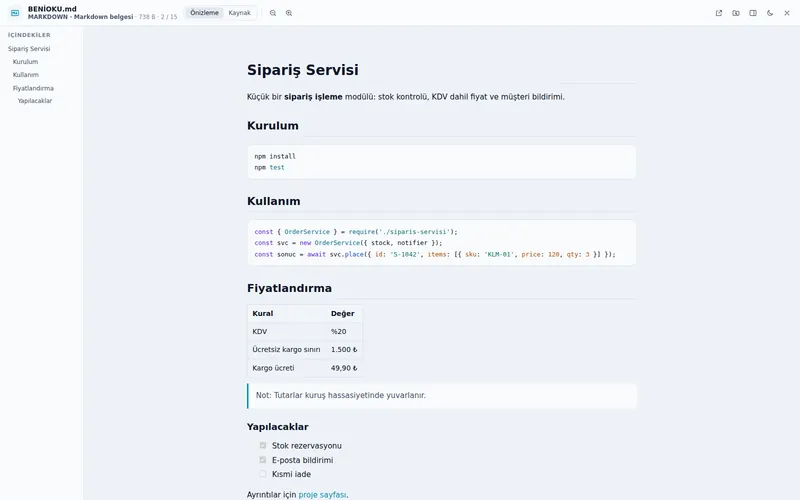800x500 pixels.
Task: Switch to Önizleme tab
Action: [x=204, y=13]
